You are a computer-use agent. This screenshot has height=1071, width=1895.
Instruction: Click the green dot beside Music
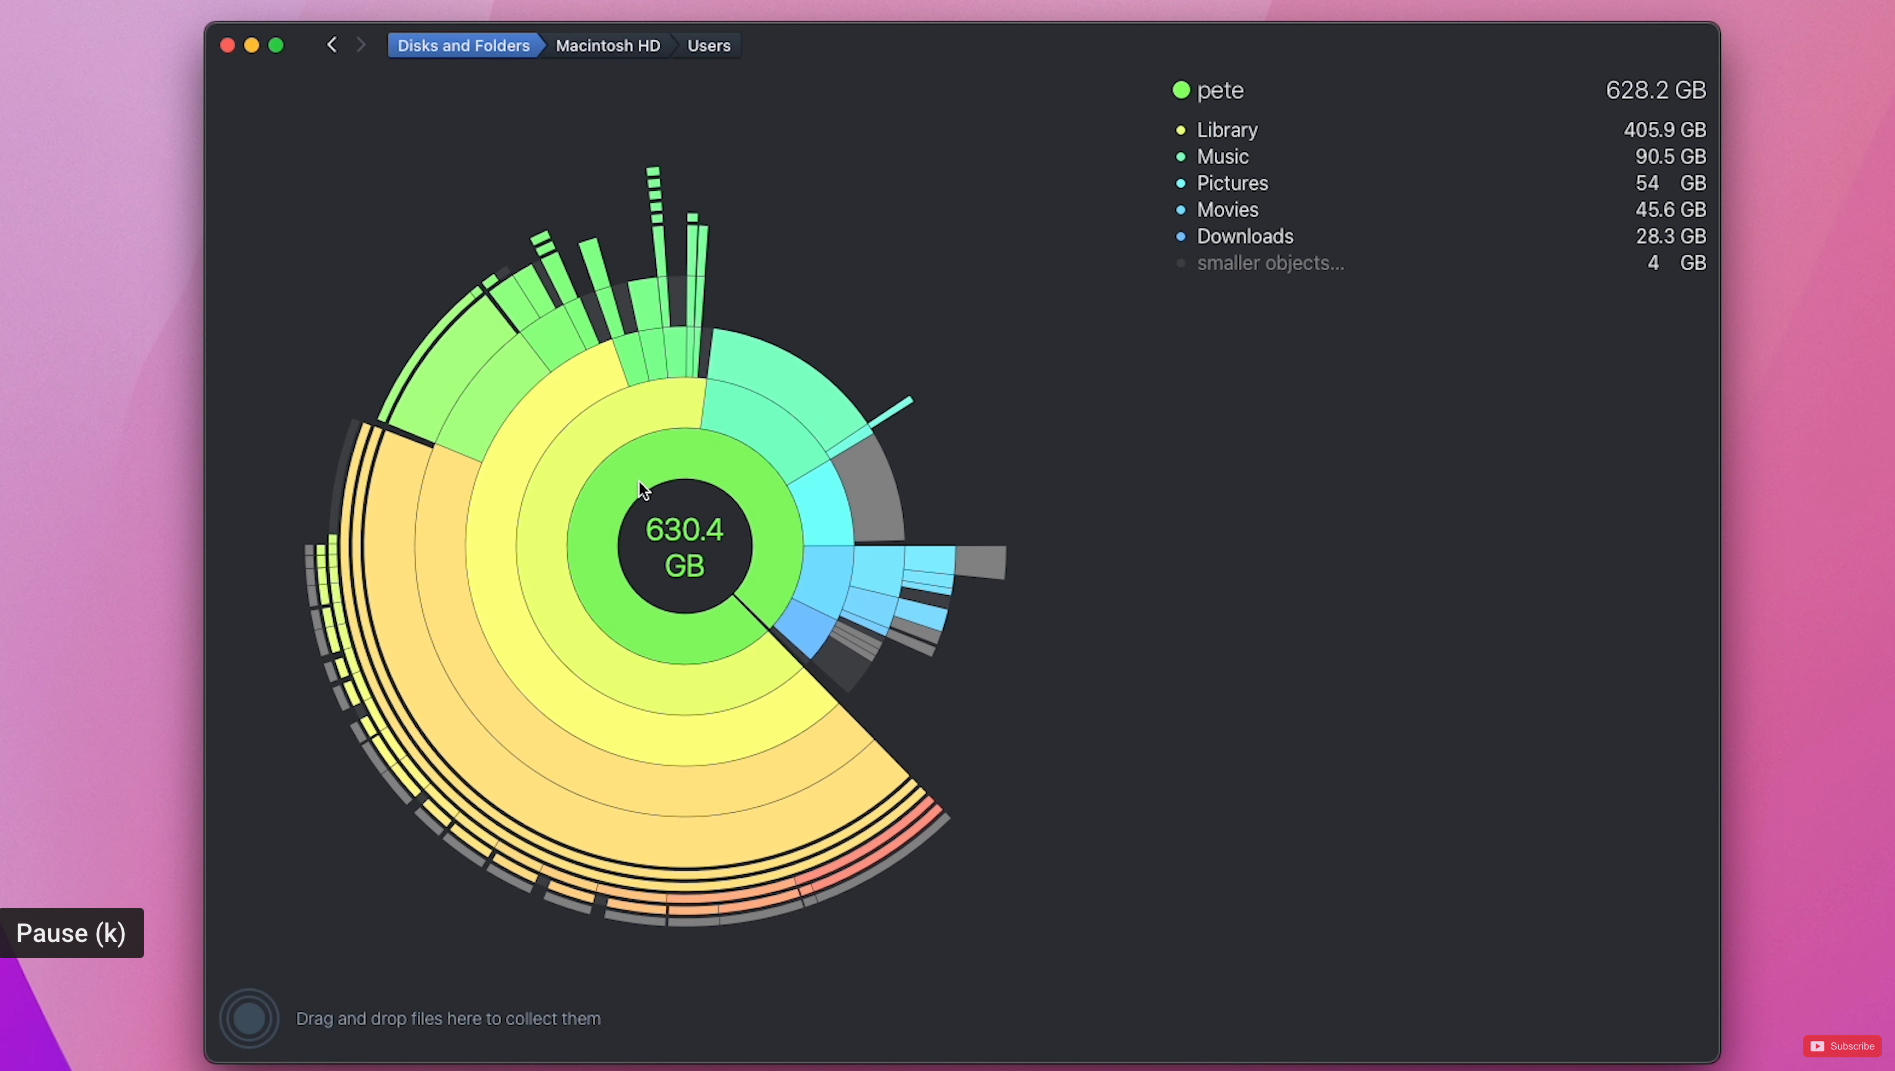(x=1181, y=157)
